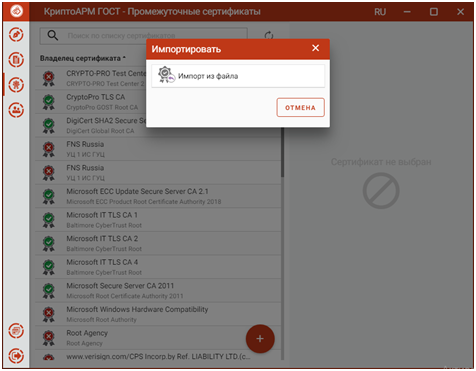The image size is (476, 371).
Task: Click the red status icon of Root Agency
Action: 49,338
